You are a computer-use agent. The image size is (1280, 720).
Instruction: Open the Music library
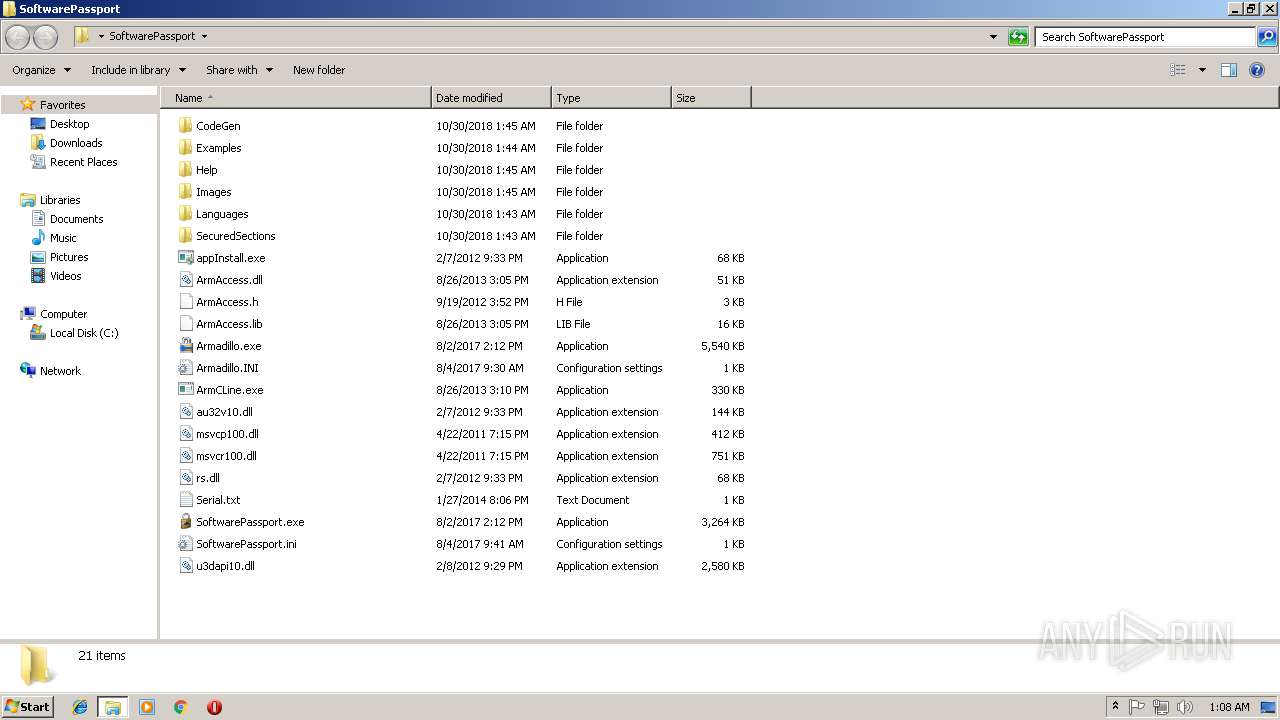(x=63, y=238)
